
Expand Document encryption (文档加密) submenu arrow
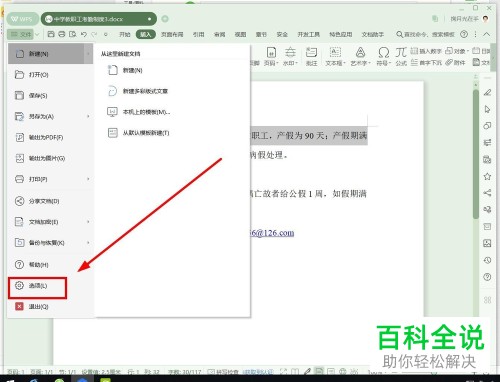point(88,222)
